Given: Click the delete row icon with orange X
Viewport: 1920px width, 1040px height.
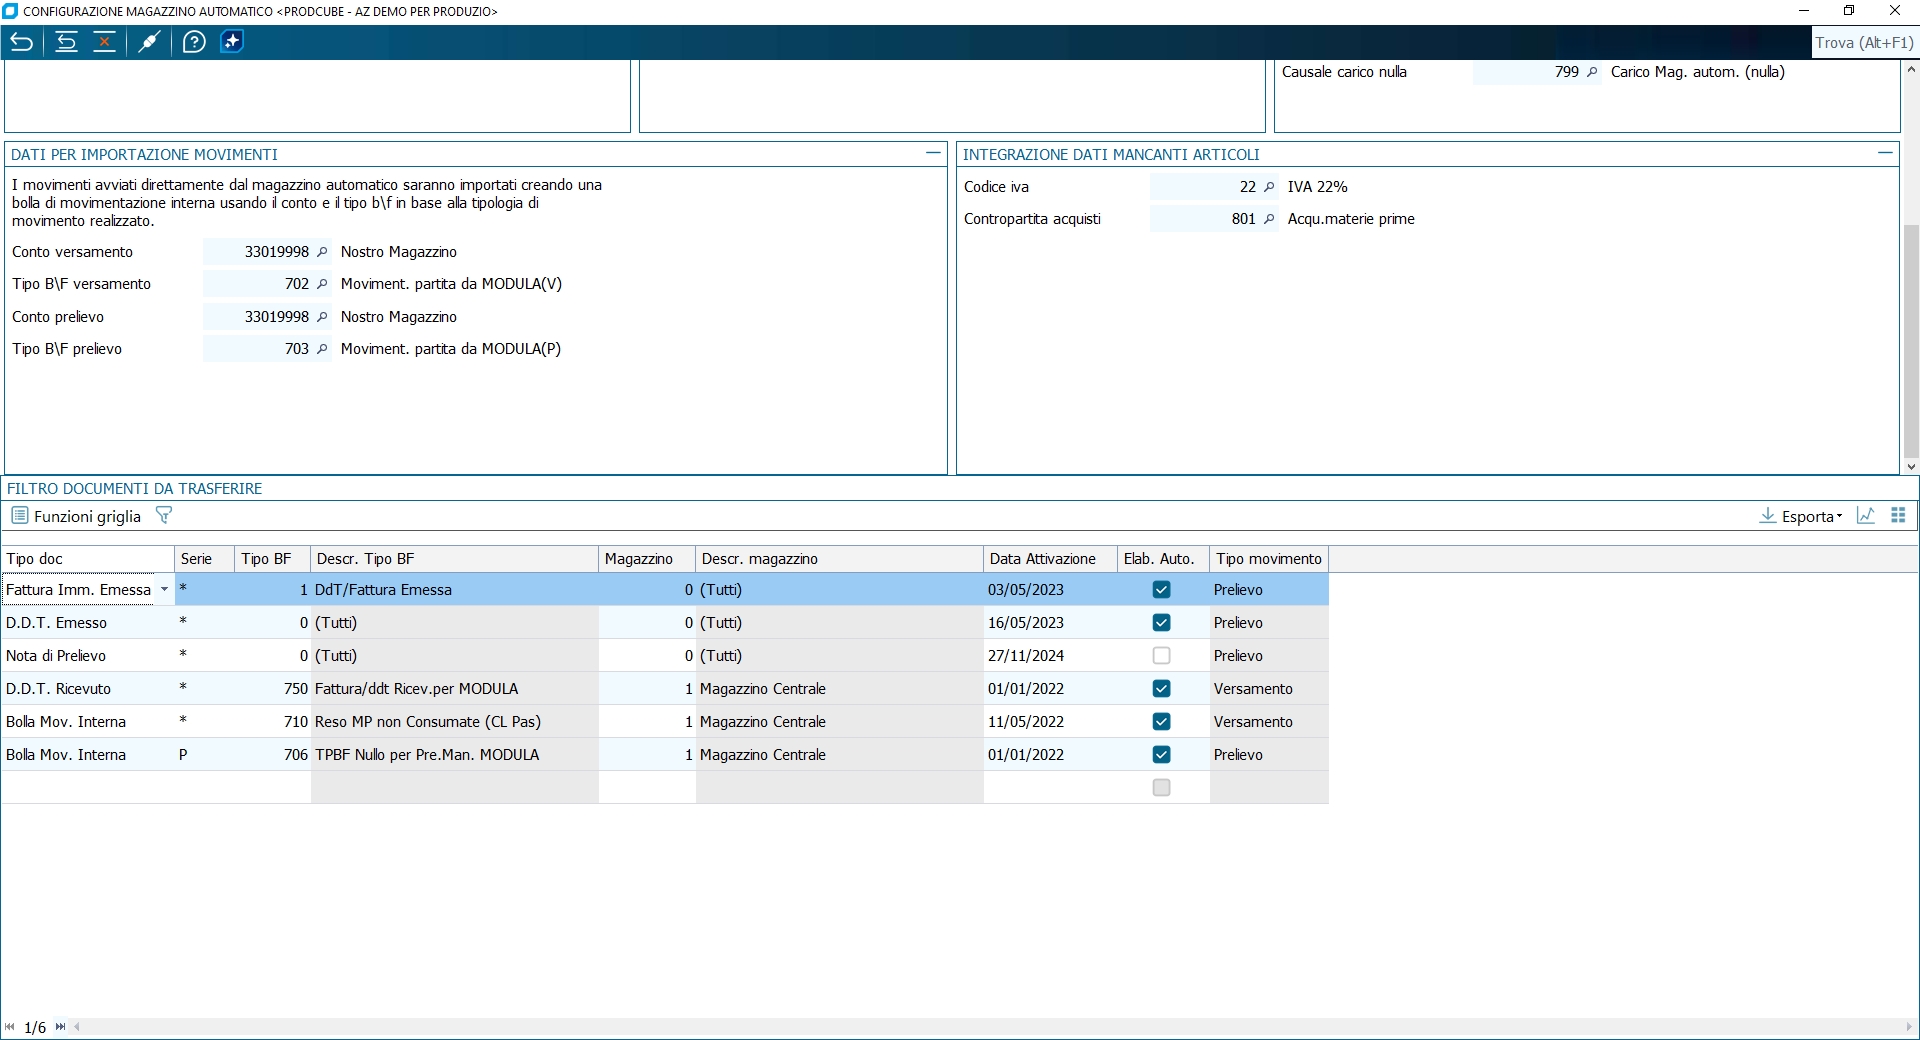Looking at the screenshot, I should 104,42.
